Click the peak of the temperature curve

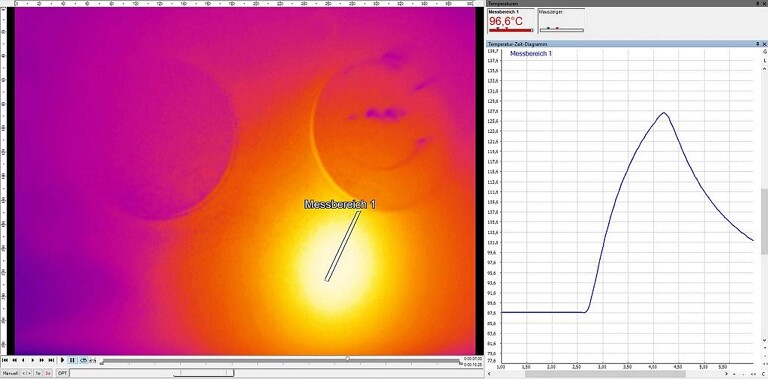coord(664,113)
